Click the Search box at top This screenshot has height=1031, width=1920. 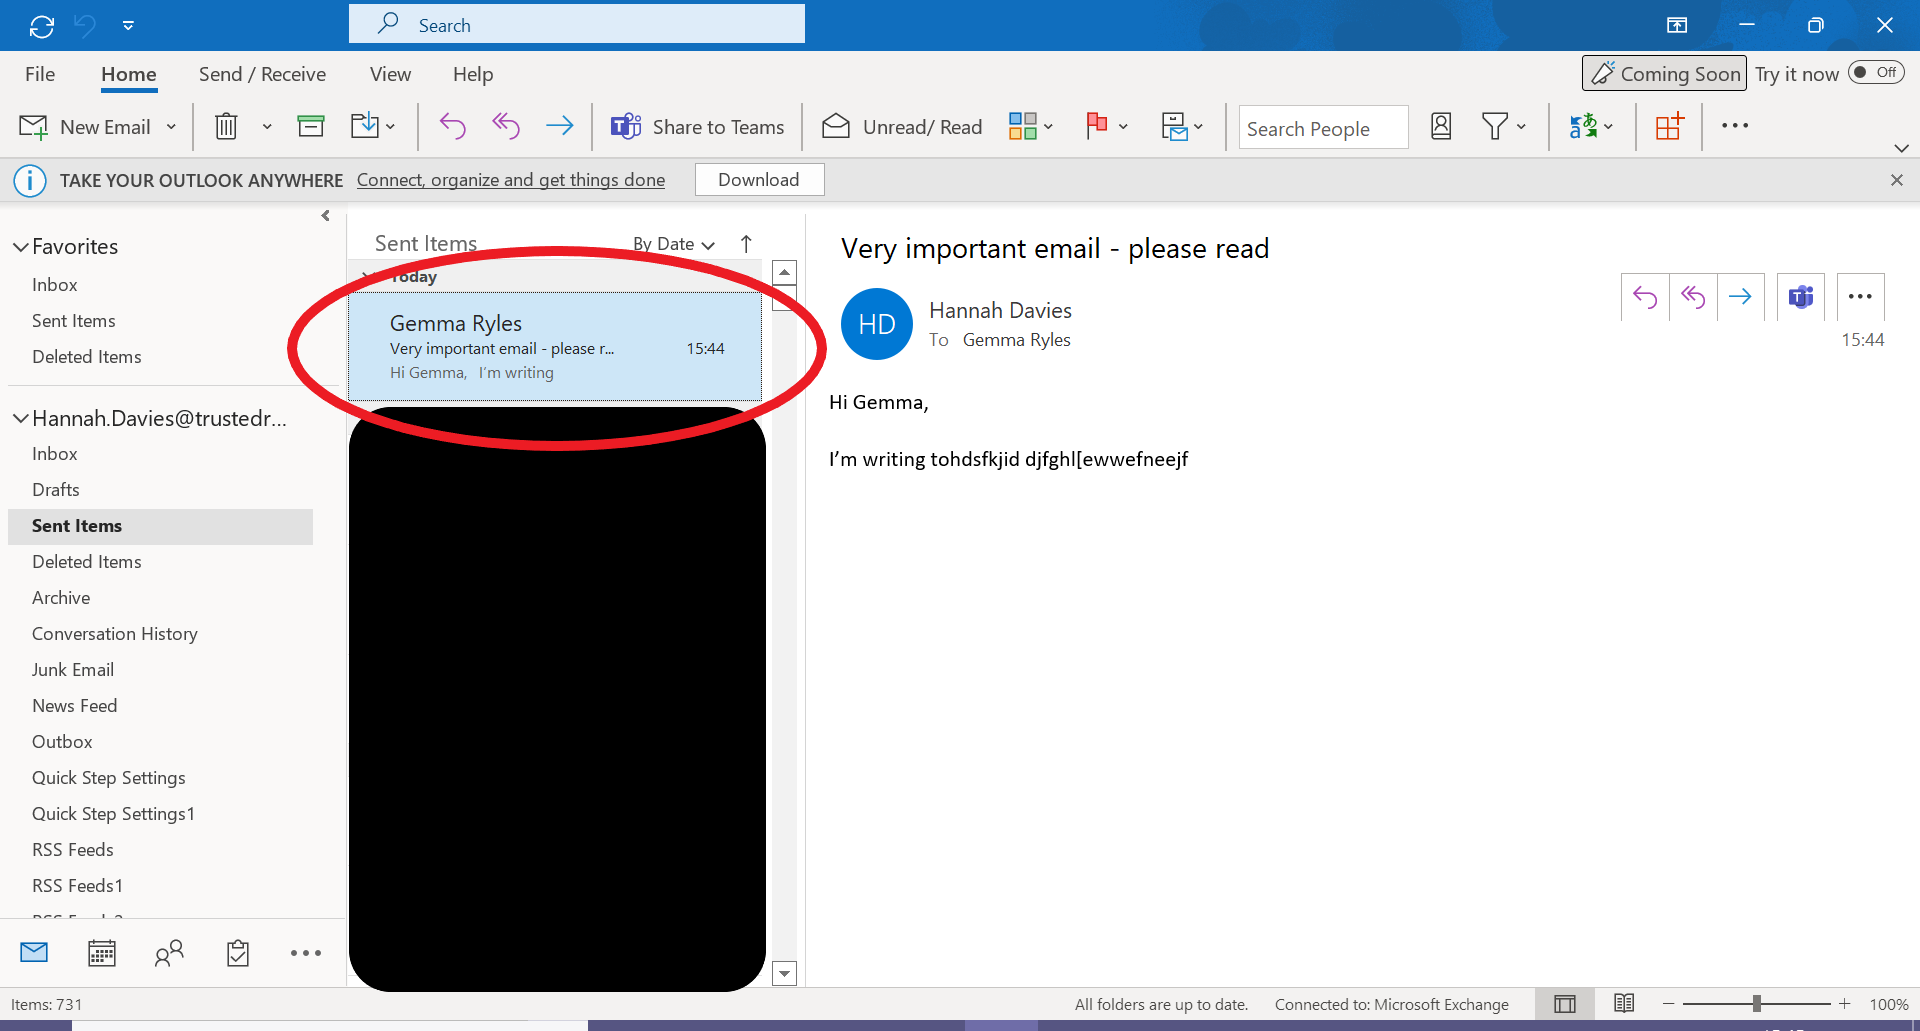576,24
